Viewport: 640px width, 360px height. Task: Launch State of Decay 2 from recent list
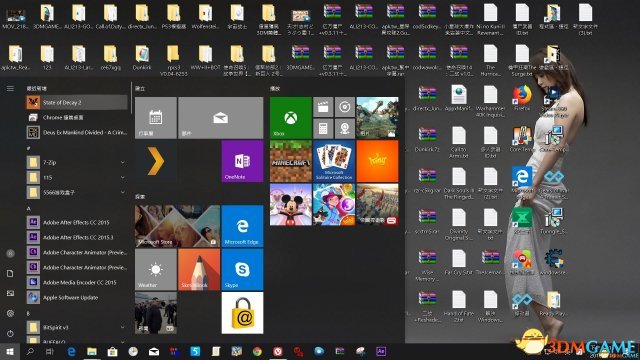(77, 102)
